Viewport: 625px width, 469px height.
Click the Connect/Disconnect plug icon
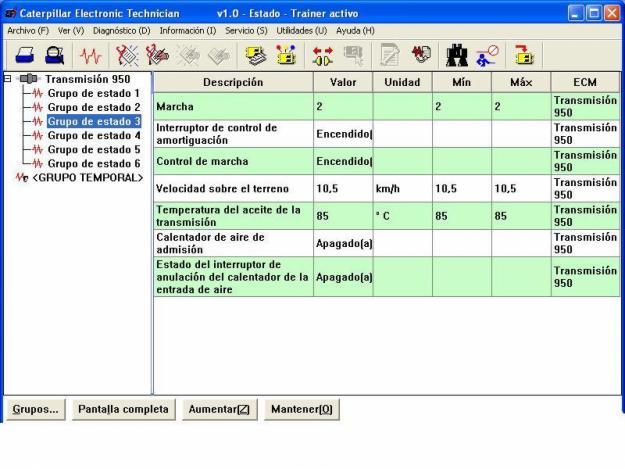click(322, 56)
